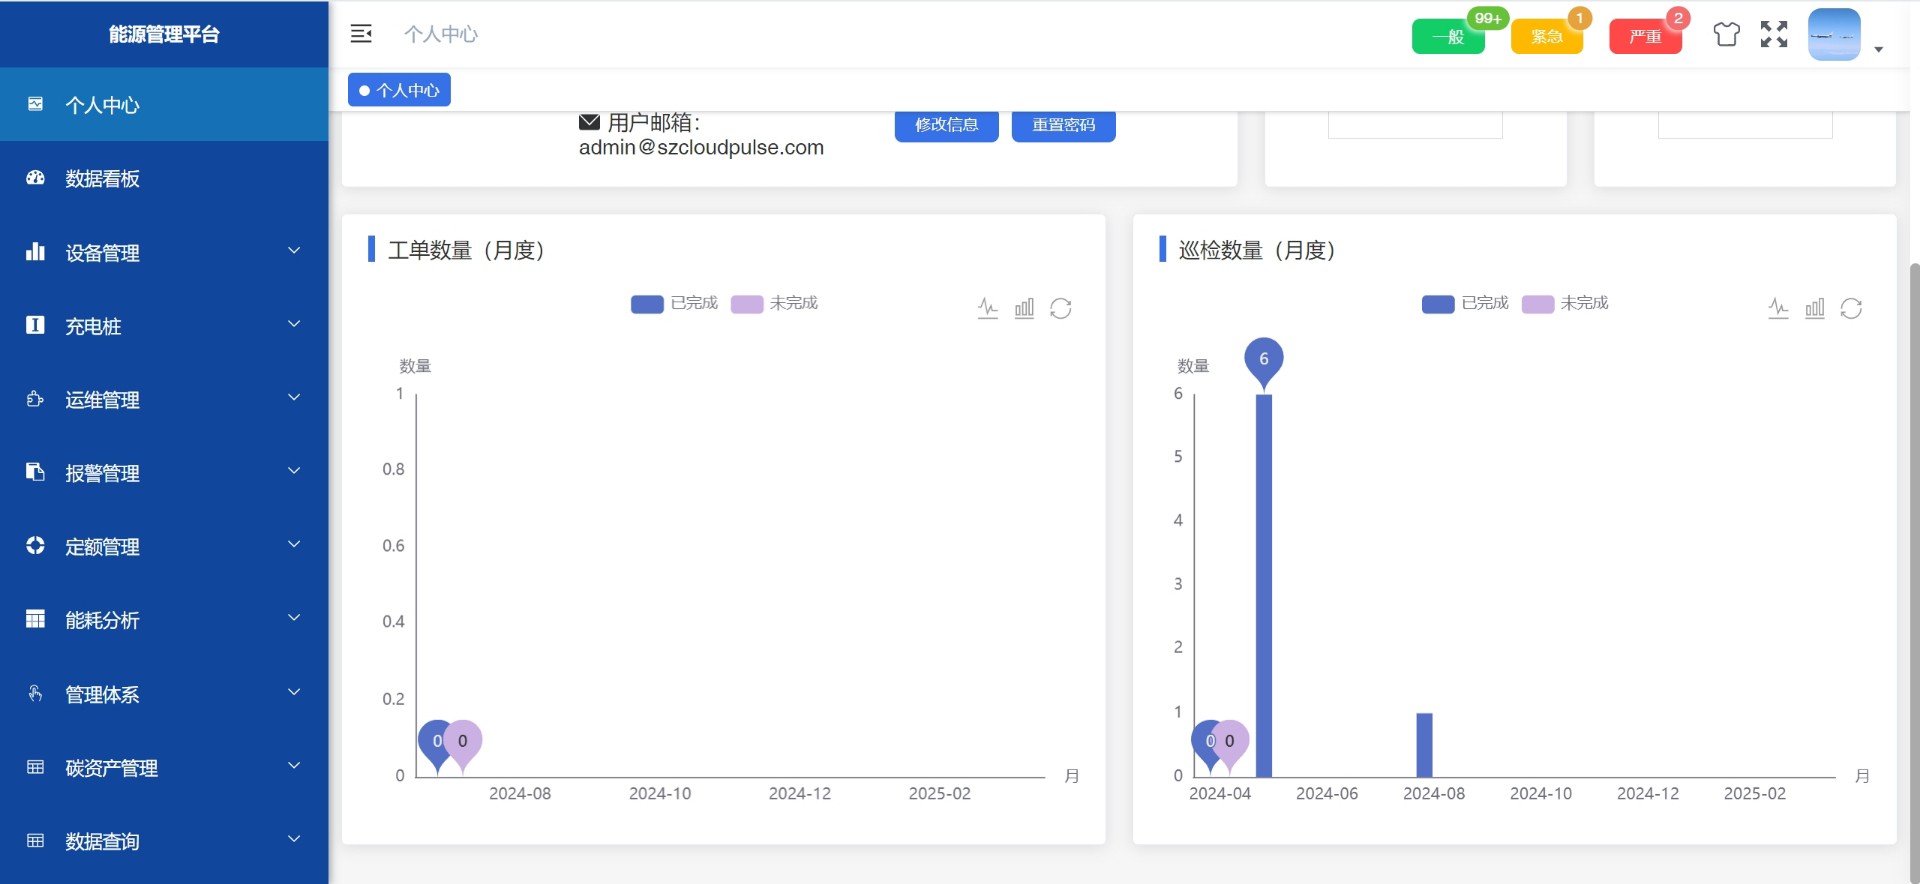Click the tall 6-value inspection bar
The image size is (1920, 884).
(x=1264, y=585)
